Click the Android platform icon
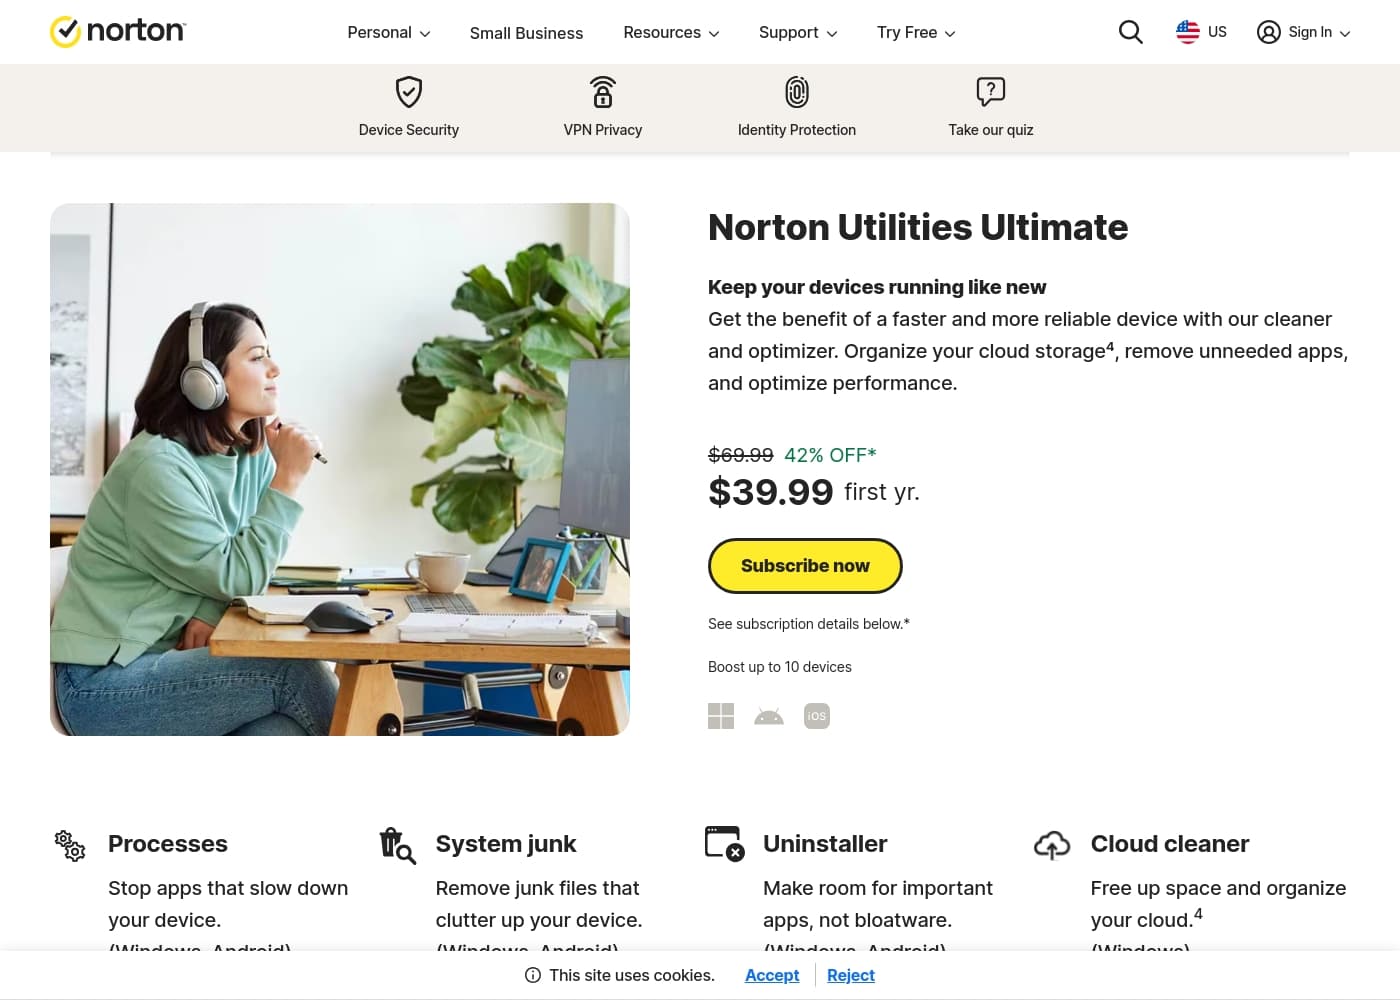 pyautogui.click(x=768, y=715)
